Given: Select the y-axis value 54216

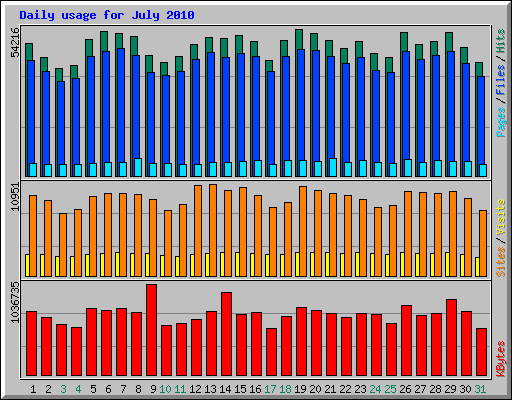Looking at the screenshot, I should pyautogui.click(x=15, y=42).
